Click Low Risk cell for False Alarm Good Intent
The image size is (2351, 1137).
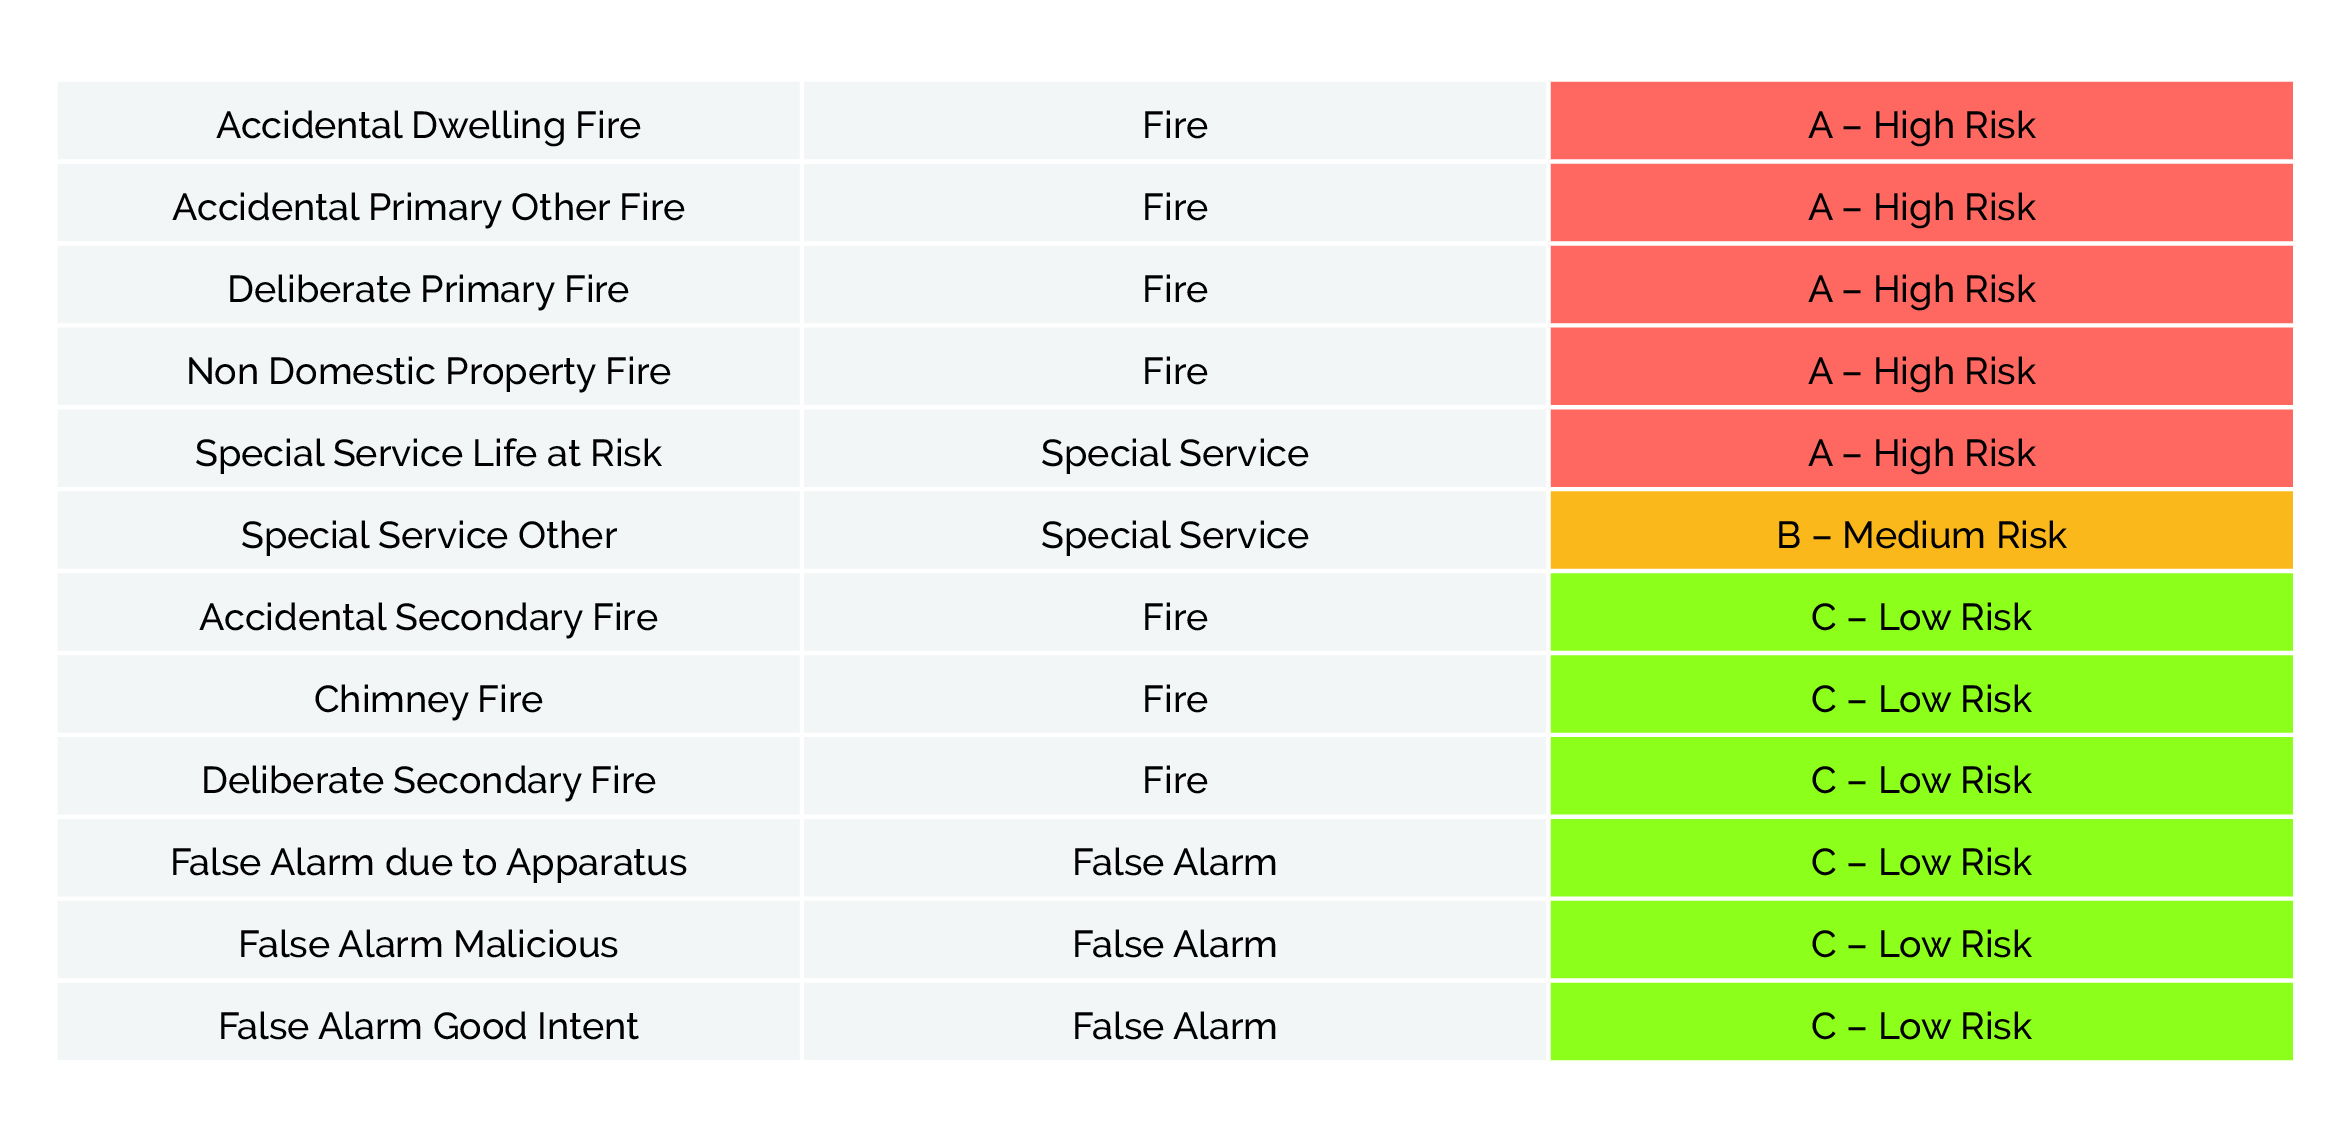click(x=1922, y=1023)
